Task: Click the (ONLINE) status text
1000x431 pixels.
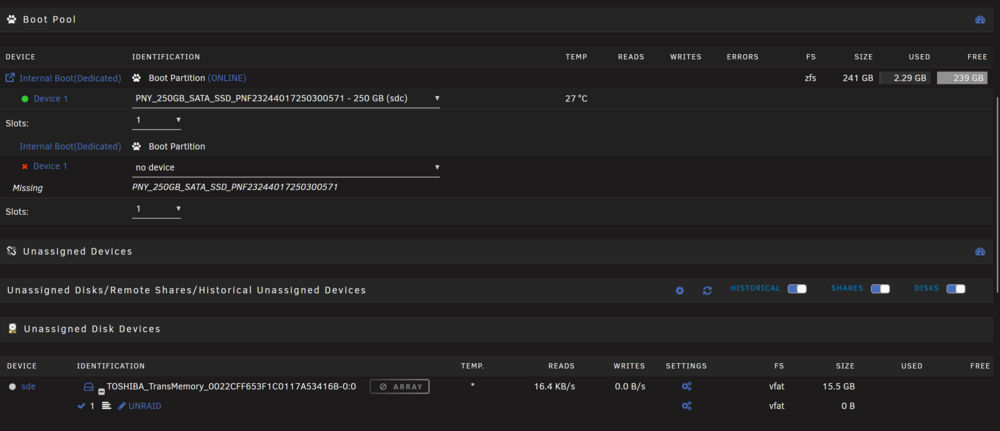Action: pyautogui.click(x=227, y=78)
